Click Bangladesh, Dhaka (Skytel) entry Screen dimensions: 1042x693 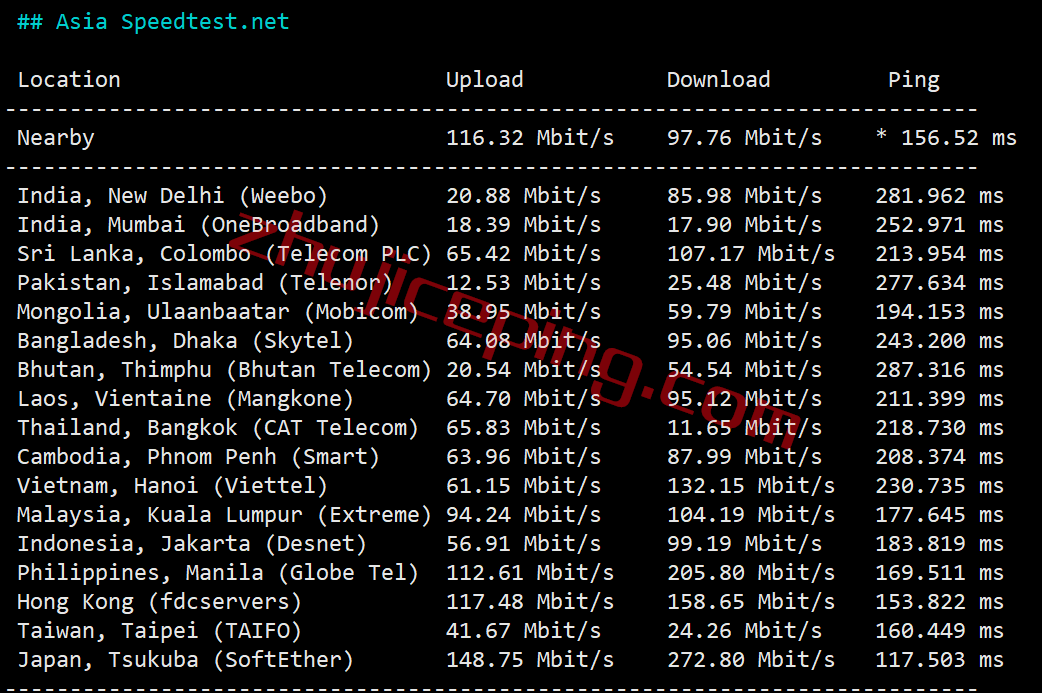click(185, 341)
